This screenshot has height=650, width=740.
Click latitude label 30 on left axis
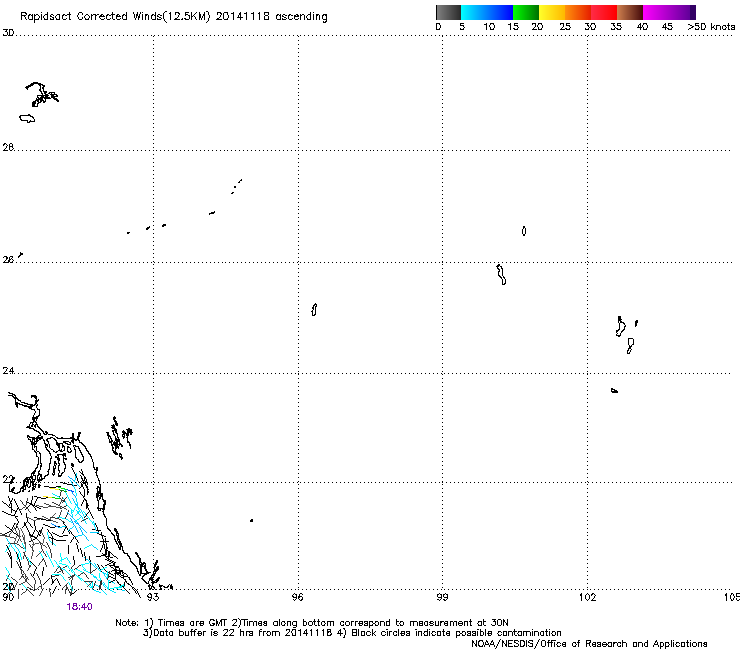tap(8, 33)
